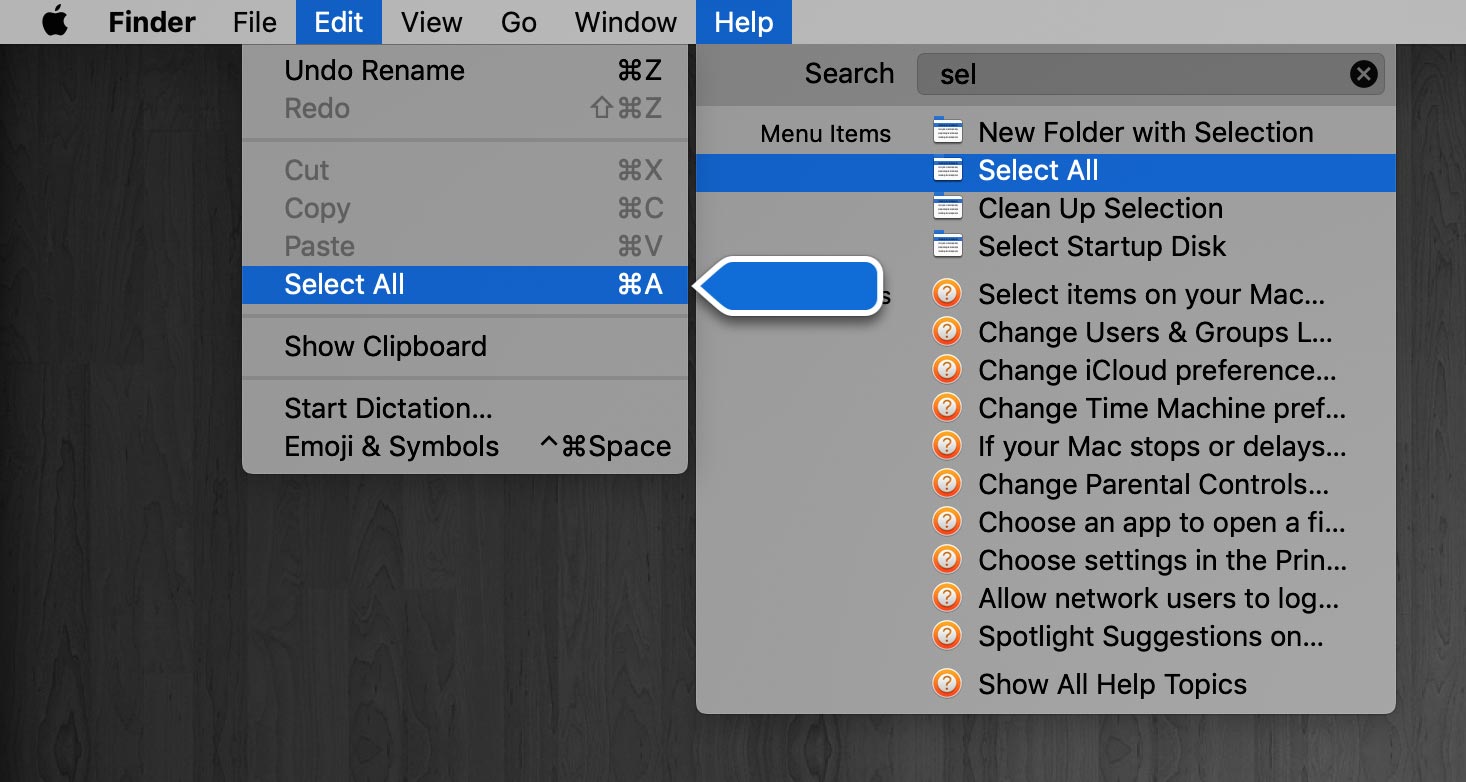Choose Show Clipboard in Edit menu
This screenshot has width=1466, height=782.
(x=385, y=347)
